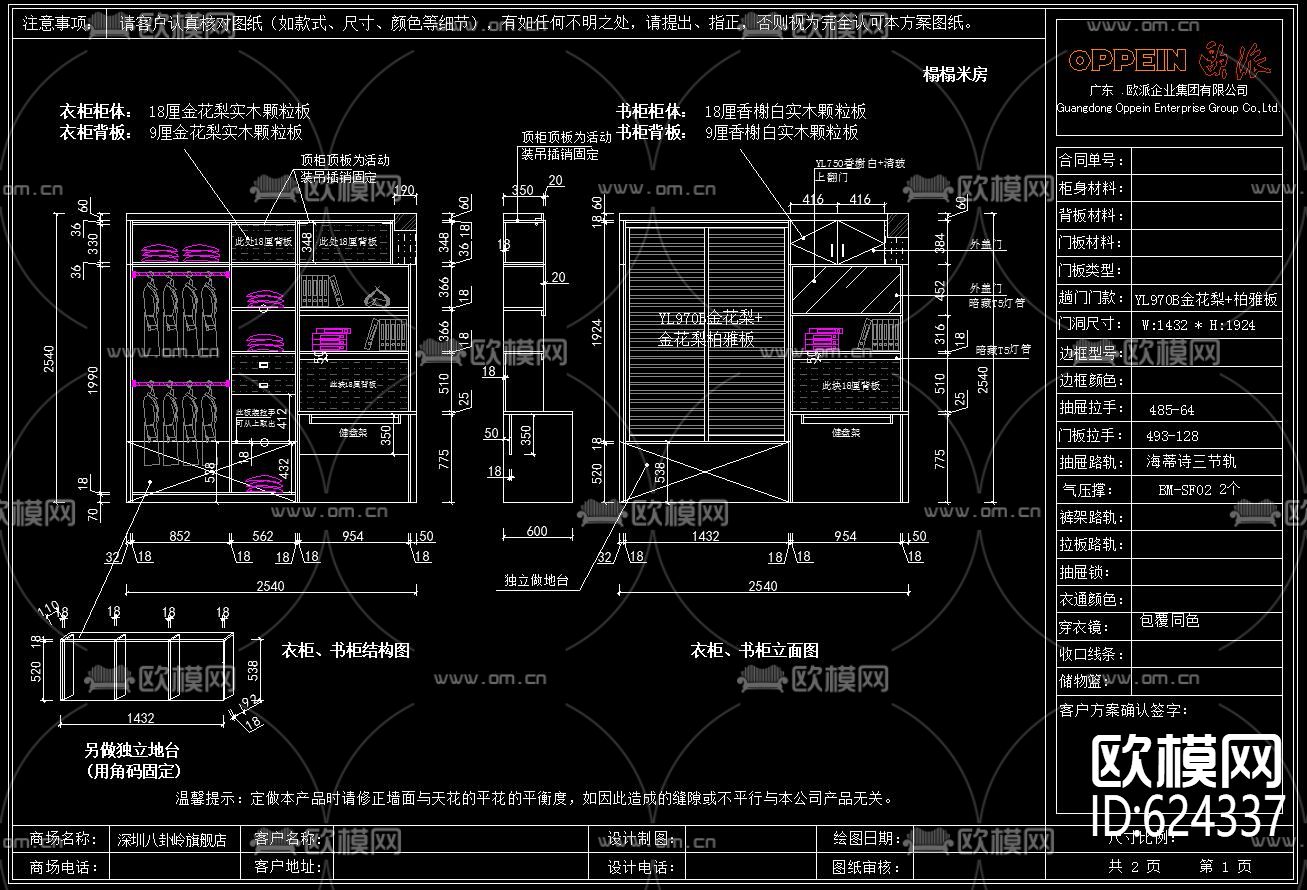1307x890 pixels.
Task: Select the '600' depth dimension text
Action: 536,533
